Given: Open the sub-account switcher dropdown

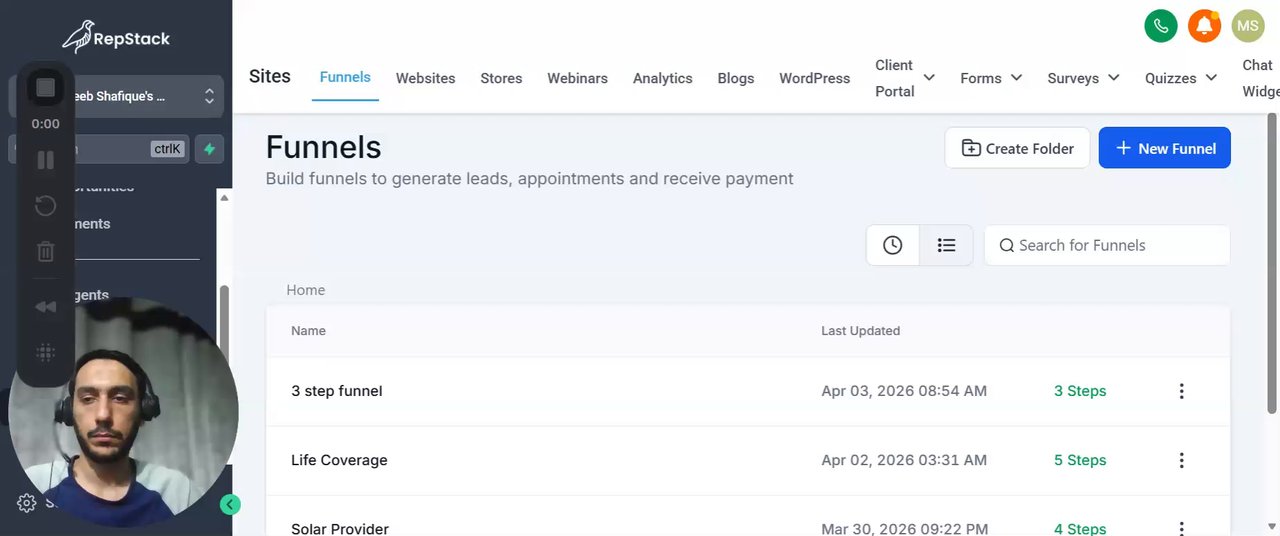Looking at the screenshot, I should click(209, 96).
